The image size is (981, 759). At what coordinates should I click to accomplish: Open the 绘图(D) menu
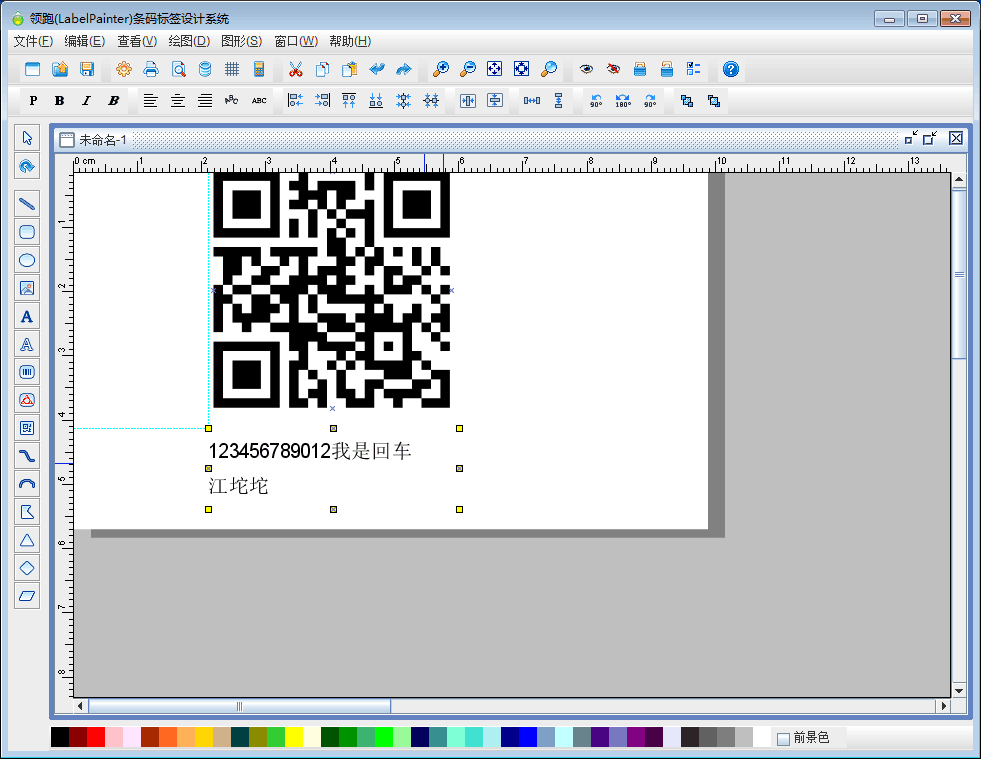[x=189, y=41]
